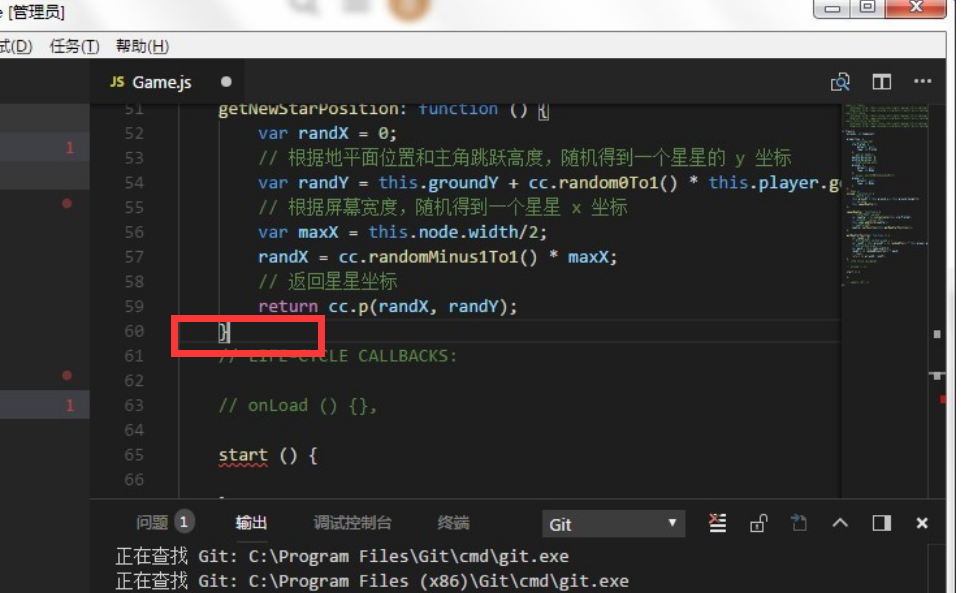
Task: Open the output log file icon
Action: tap(799, 523)
